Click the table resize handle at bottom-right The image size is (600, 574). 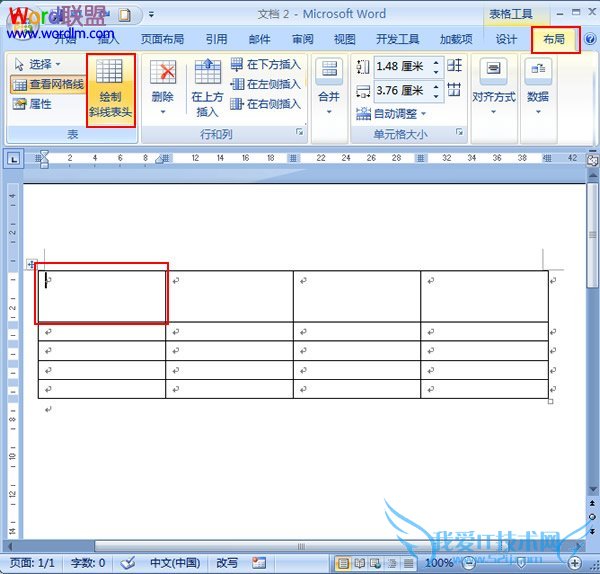[x=551, y=401]
